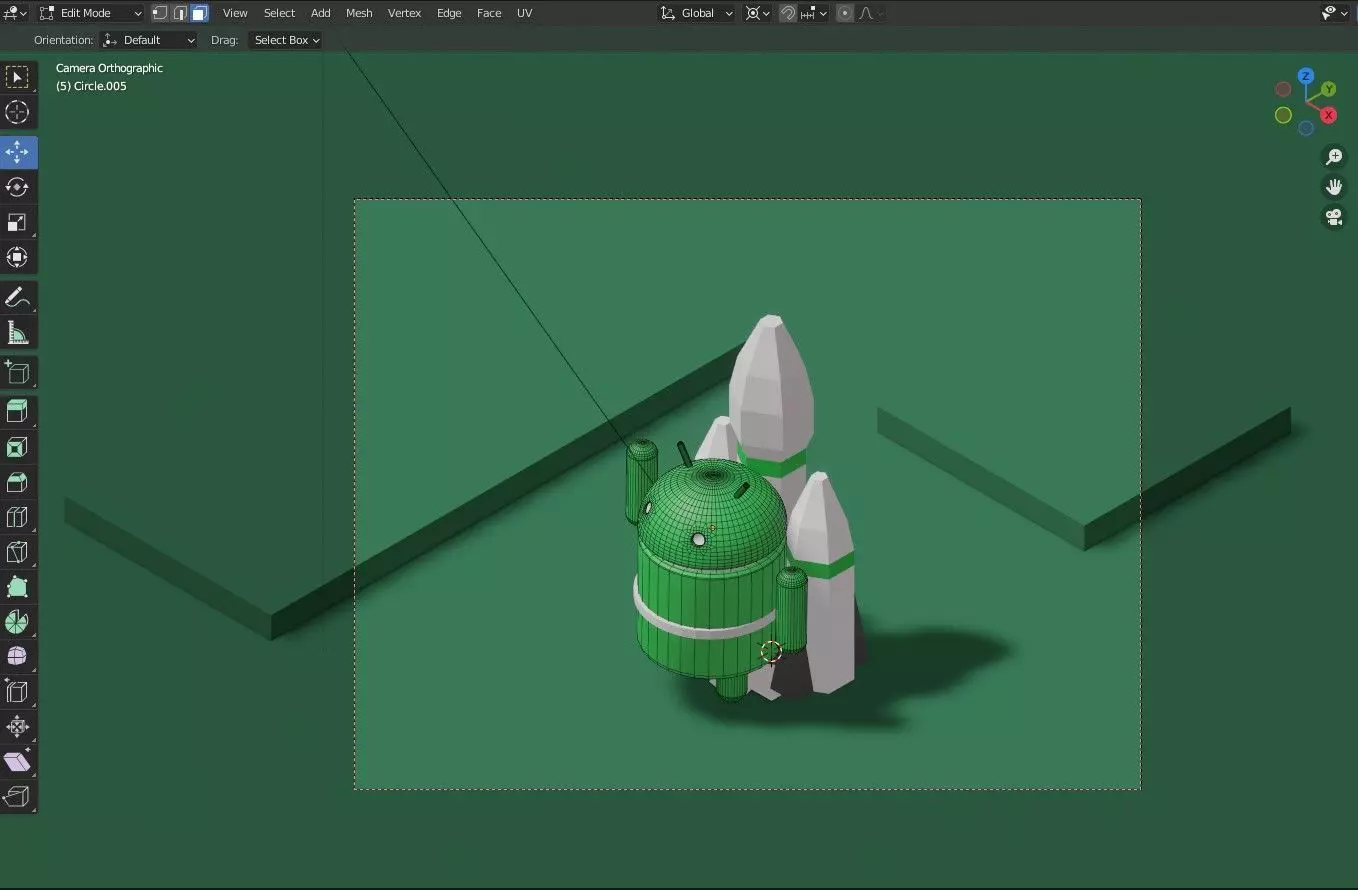1358x890 pixels.
Task: Toggle snapping magnet in header
Action: [788, 13]
